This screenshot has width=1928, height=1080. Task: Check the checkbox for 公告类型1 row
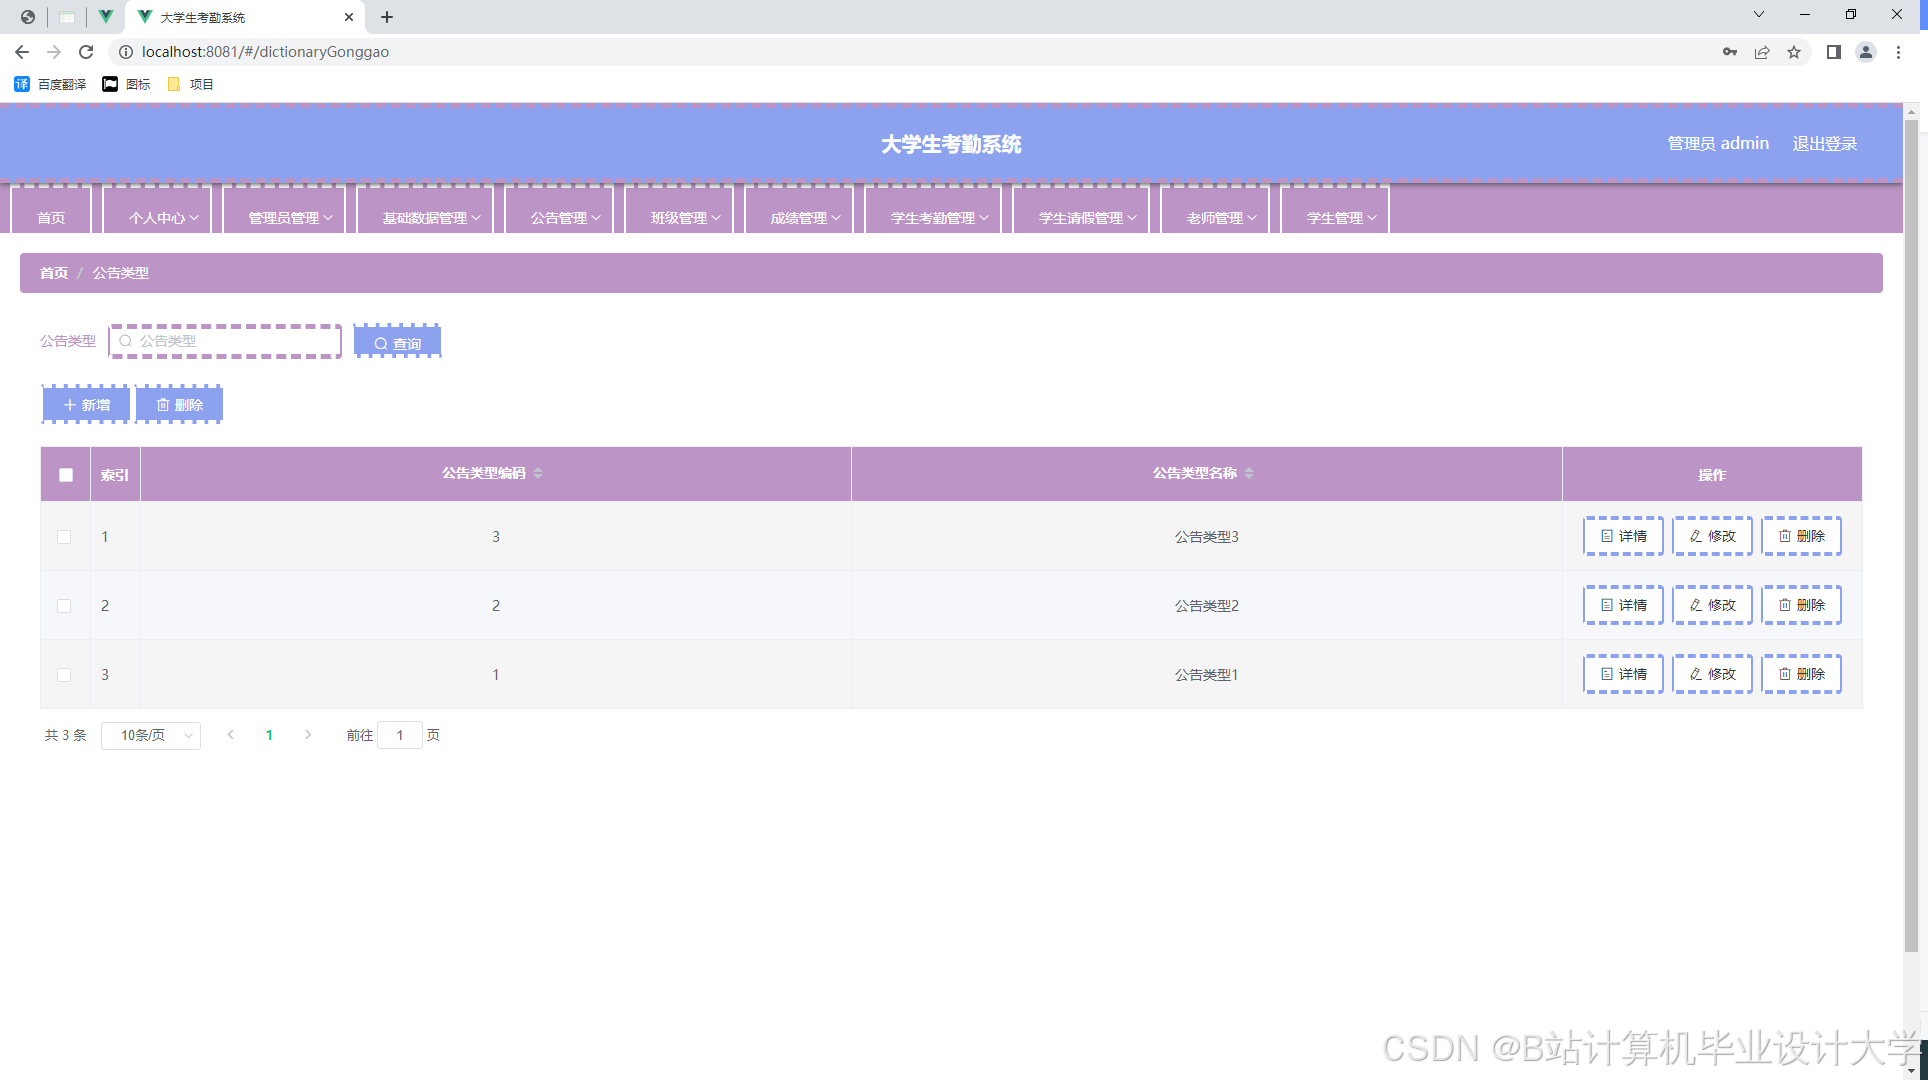[x=64, y=675]
